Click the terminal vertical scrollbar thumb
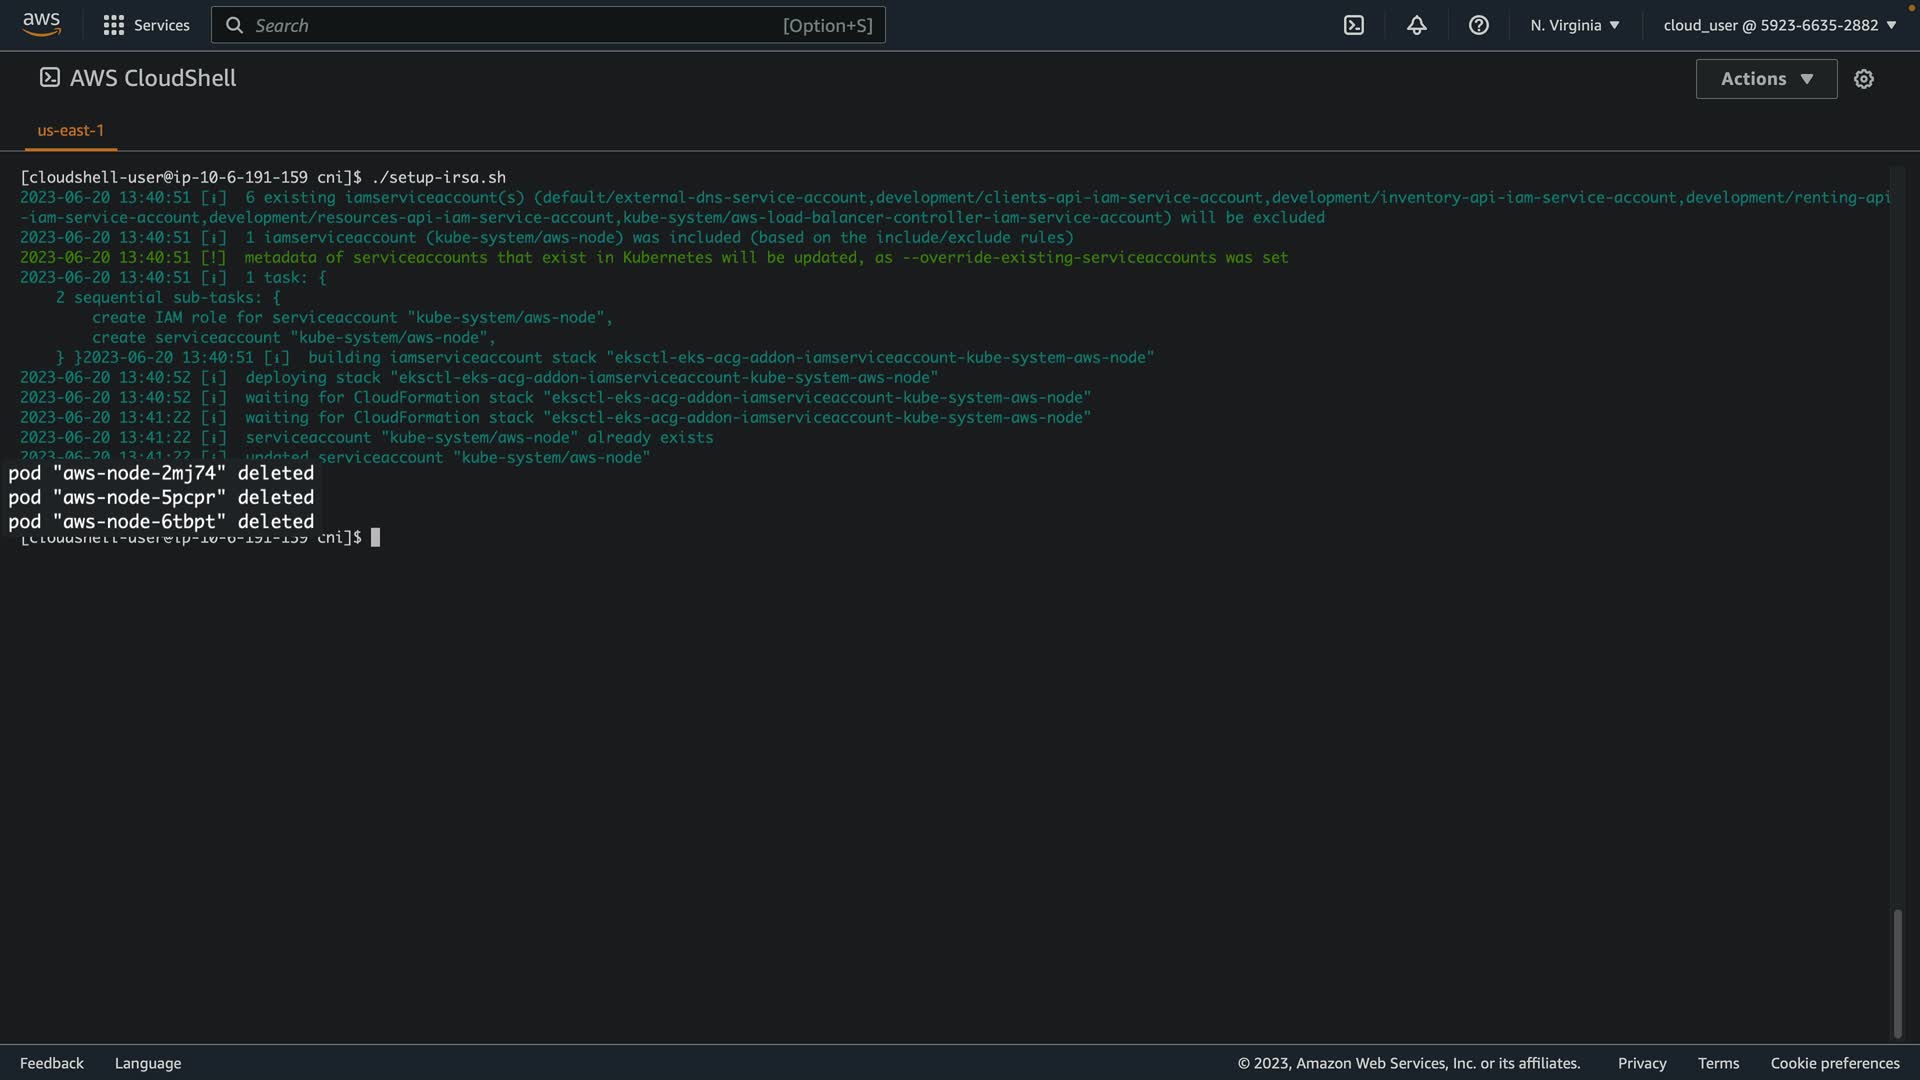The width and height of the screenshot is (1920, 1080). coord(1897,972)
